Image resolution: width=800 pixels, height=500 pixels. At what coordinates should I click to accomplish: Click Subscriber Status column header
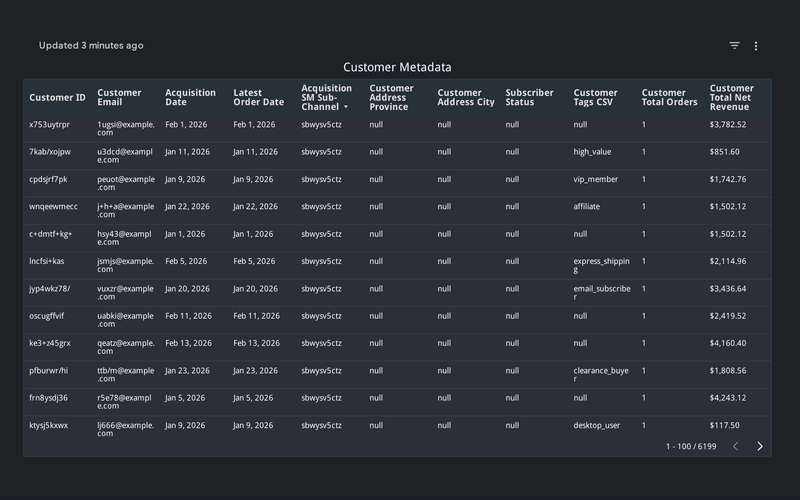529,98
